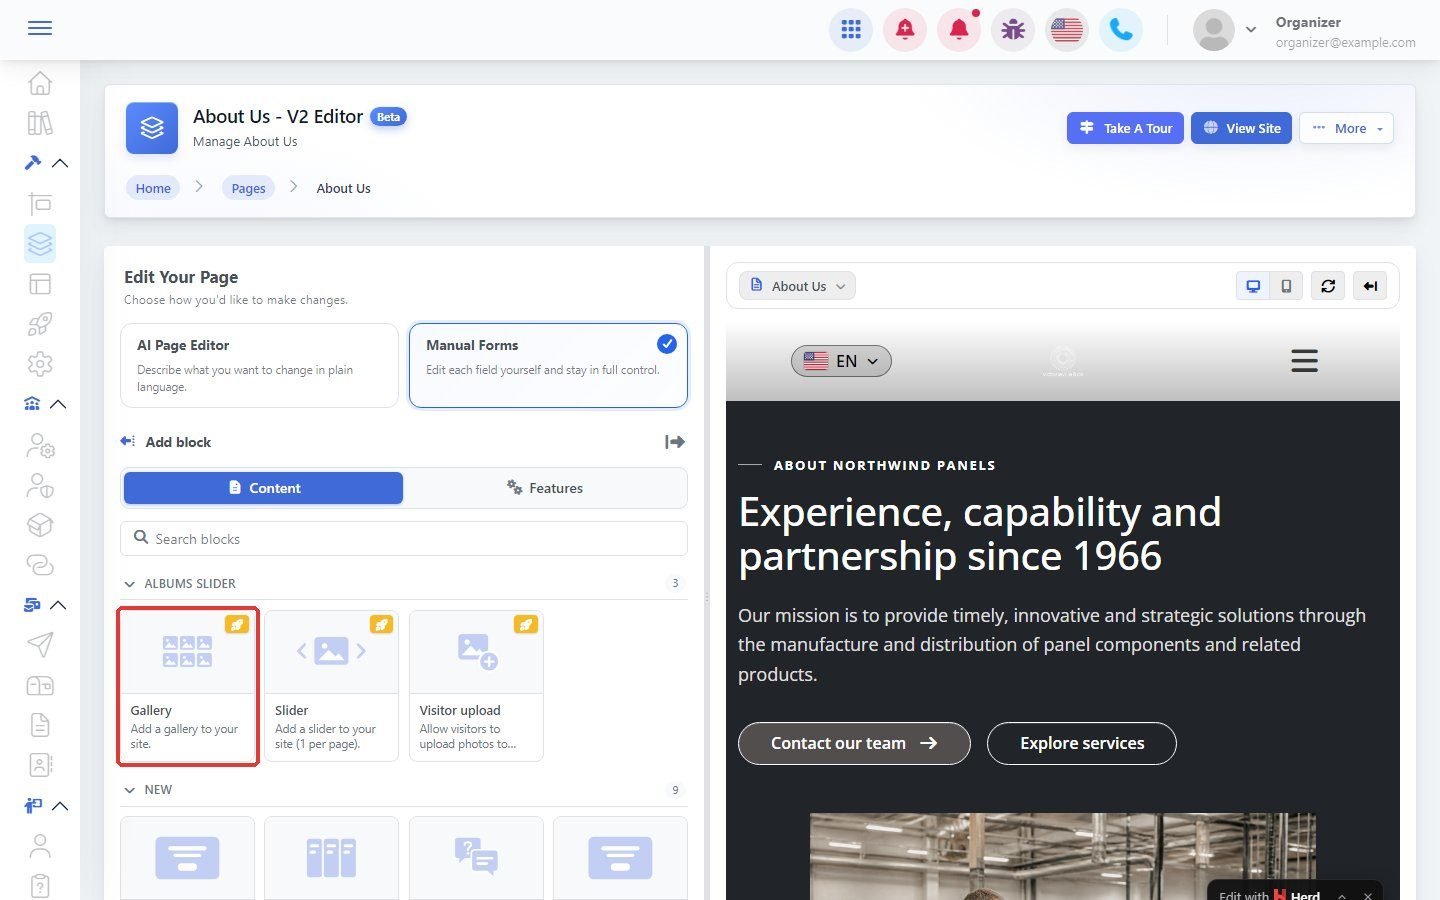This screenshot has width=1440, height=900.
Task: Select the AI Page Editor option
Action: [x=259, y=365]
